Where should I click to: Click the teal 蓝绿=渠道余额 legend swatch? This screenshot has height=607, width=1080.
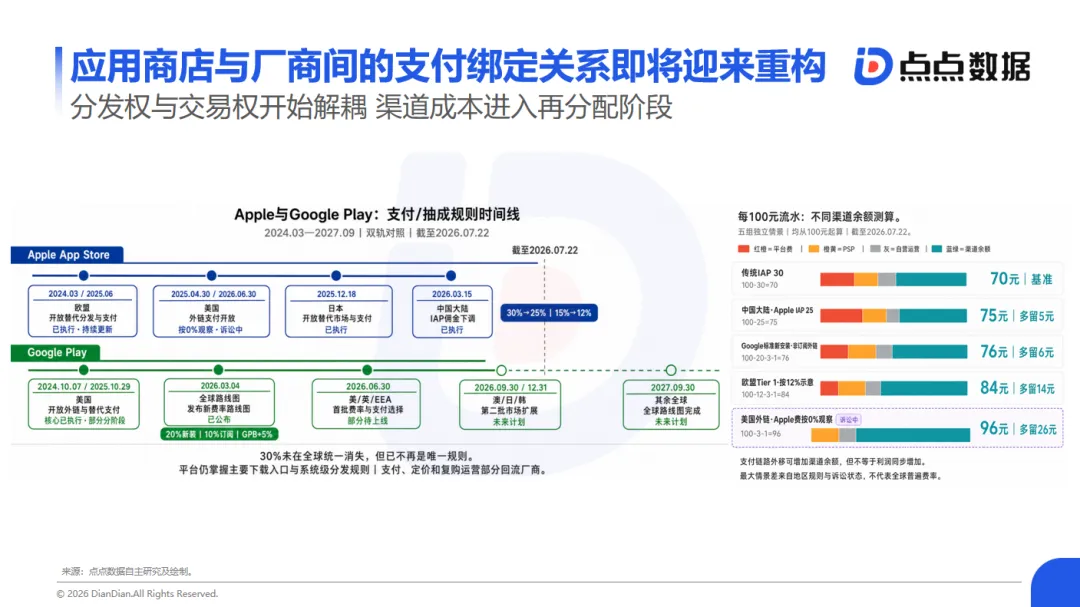937,249
